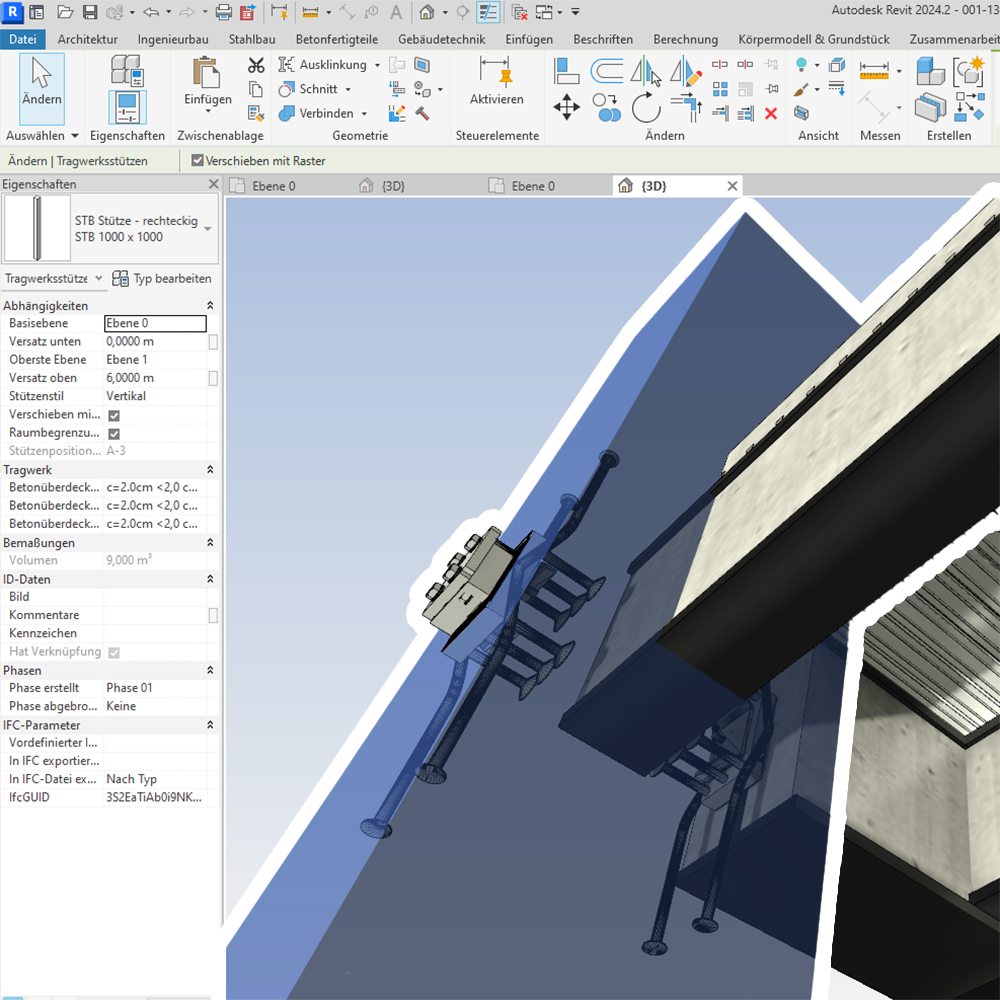This screenshot has height=1000, width=1000.
Task: Open the type selector dropdown 'STB Stütze - rechteckig'
Action: coord(208,228)
